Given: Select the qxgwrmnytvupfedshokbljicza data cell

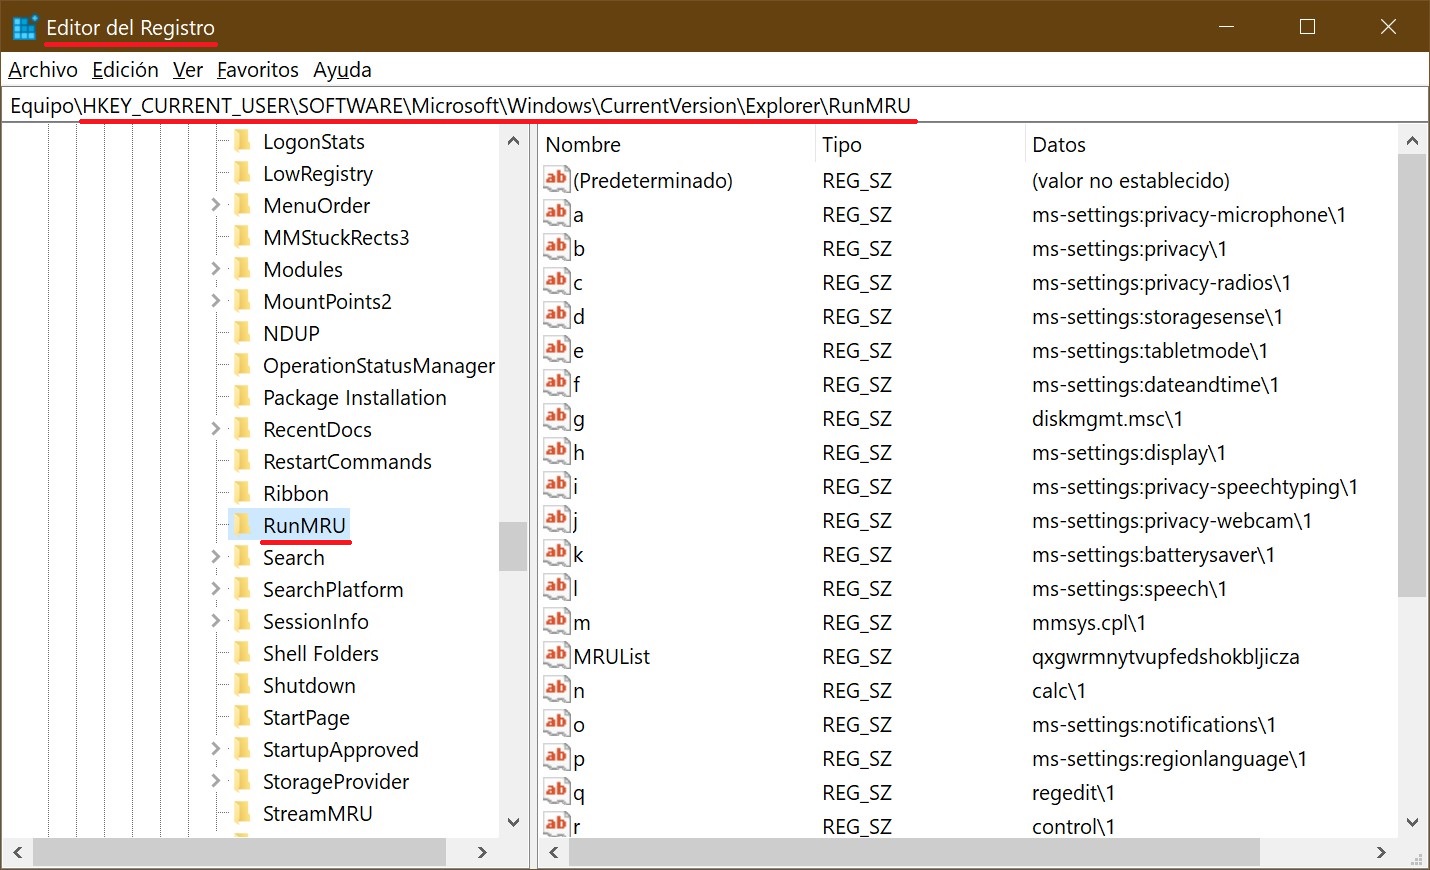Looking at the screenshot, I should [x=1165, y=656].
